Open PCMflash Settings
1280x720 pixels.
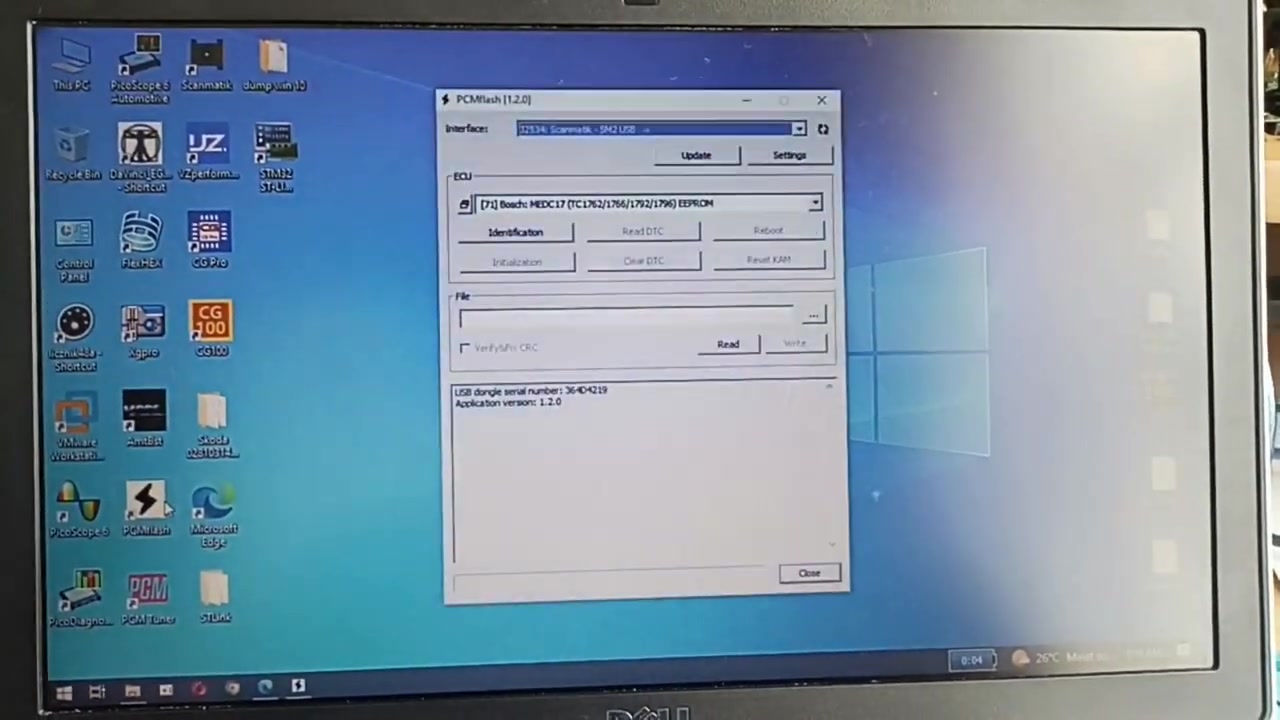click(789, 156)
